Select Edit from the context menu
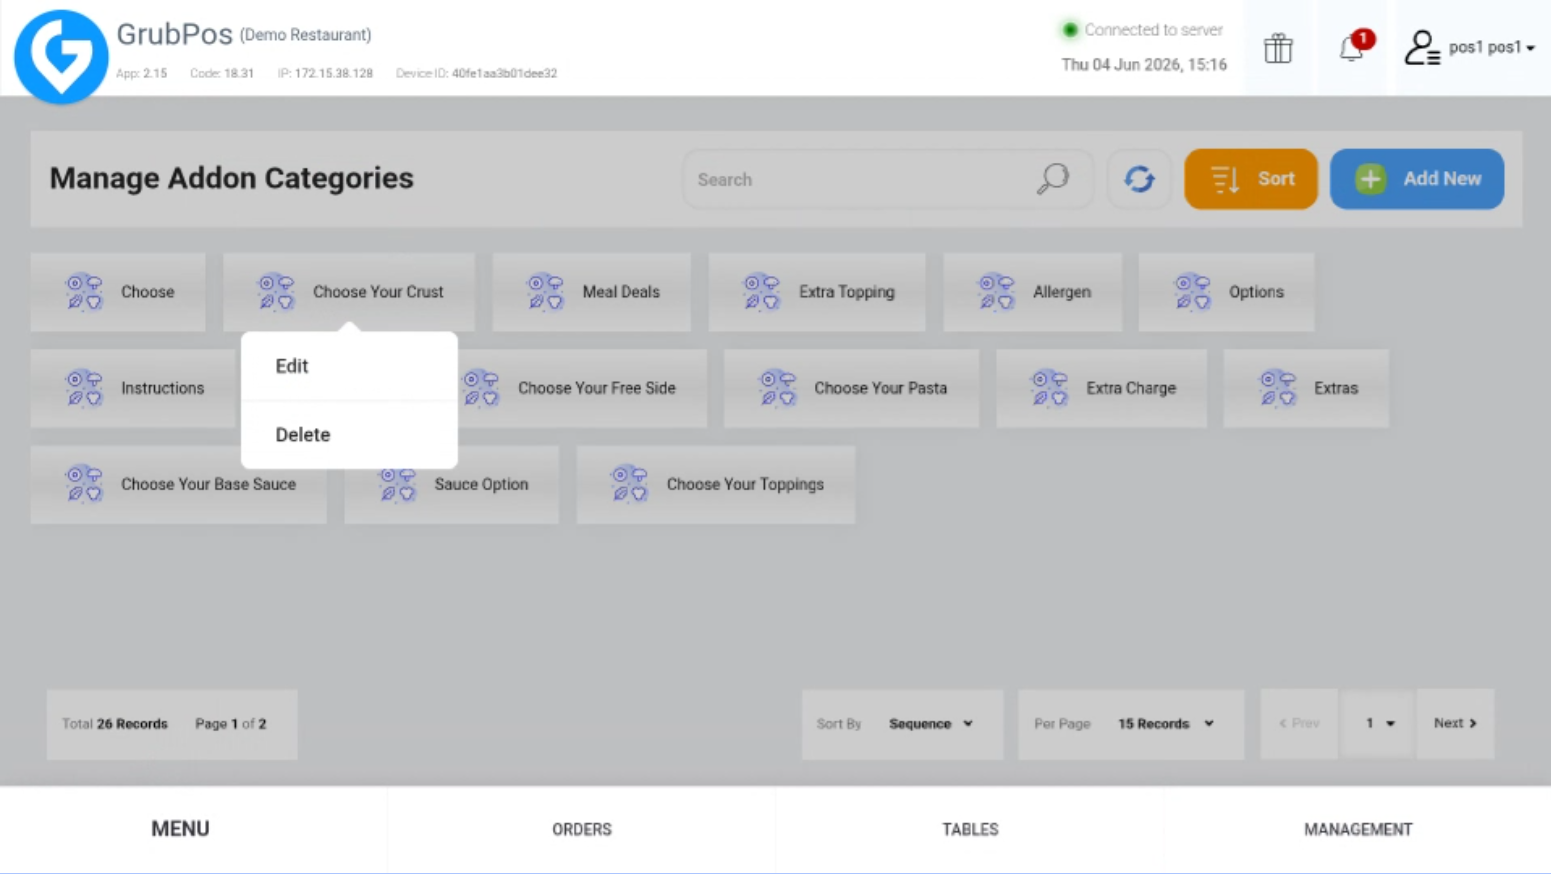This screenshot has height=874, width=1551. (x=349, y=366)
